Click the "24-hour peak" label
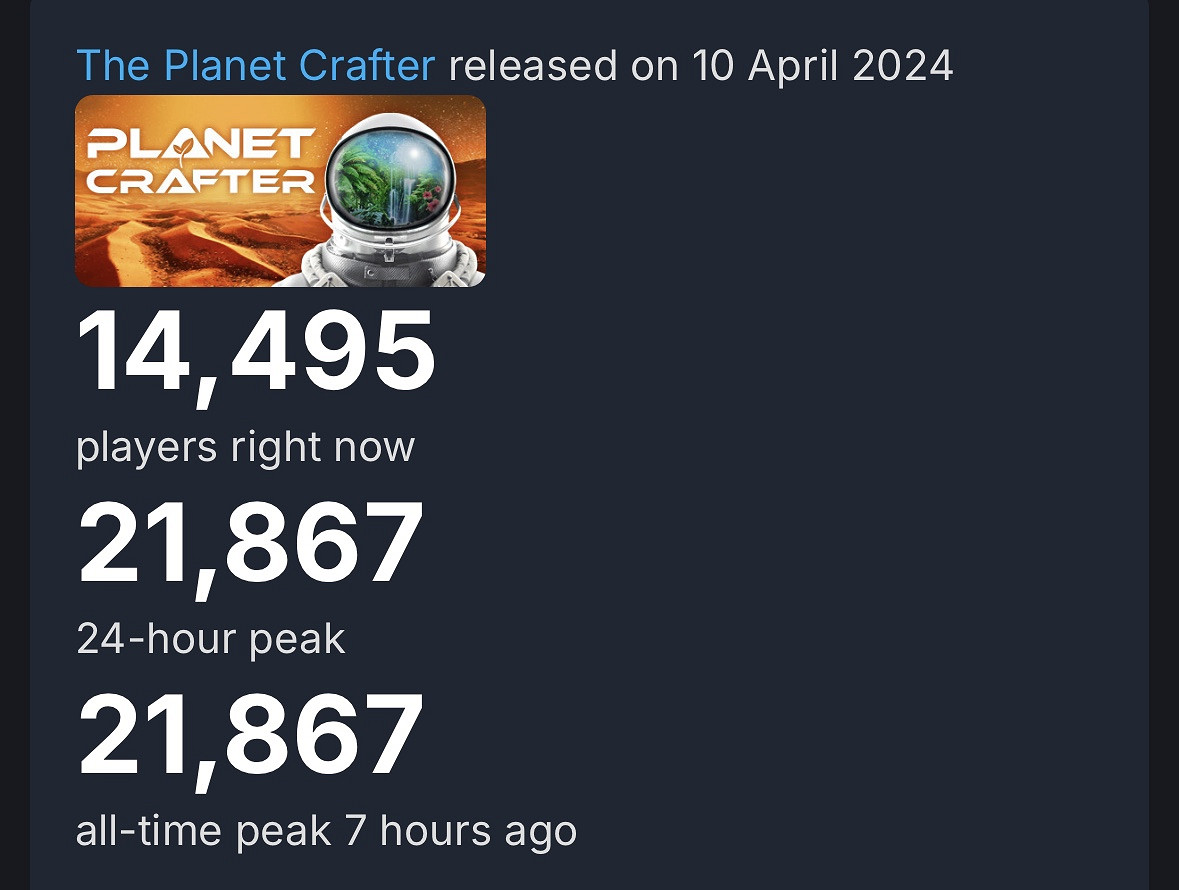1179x890 pixels. (211, 639)
